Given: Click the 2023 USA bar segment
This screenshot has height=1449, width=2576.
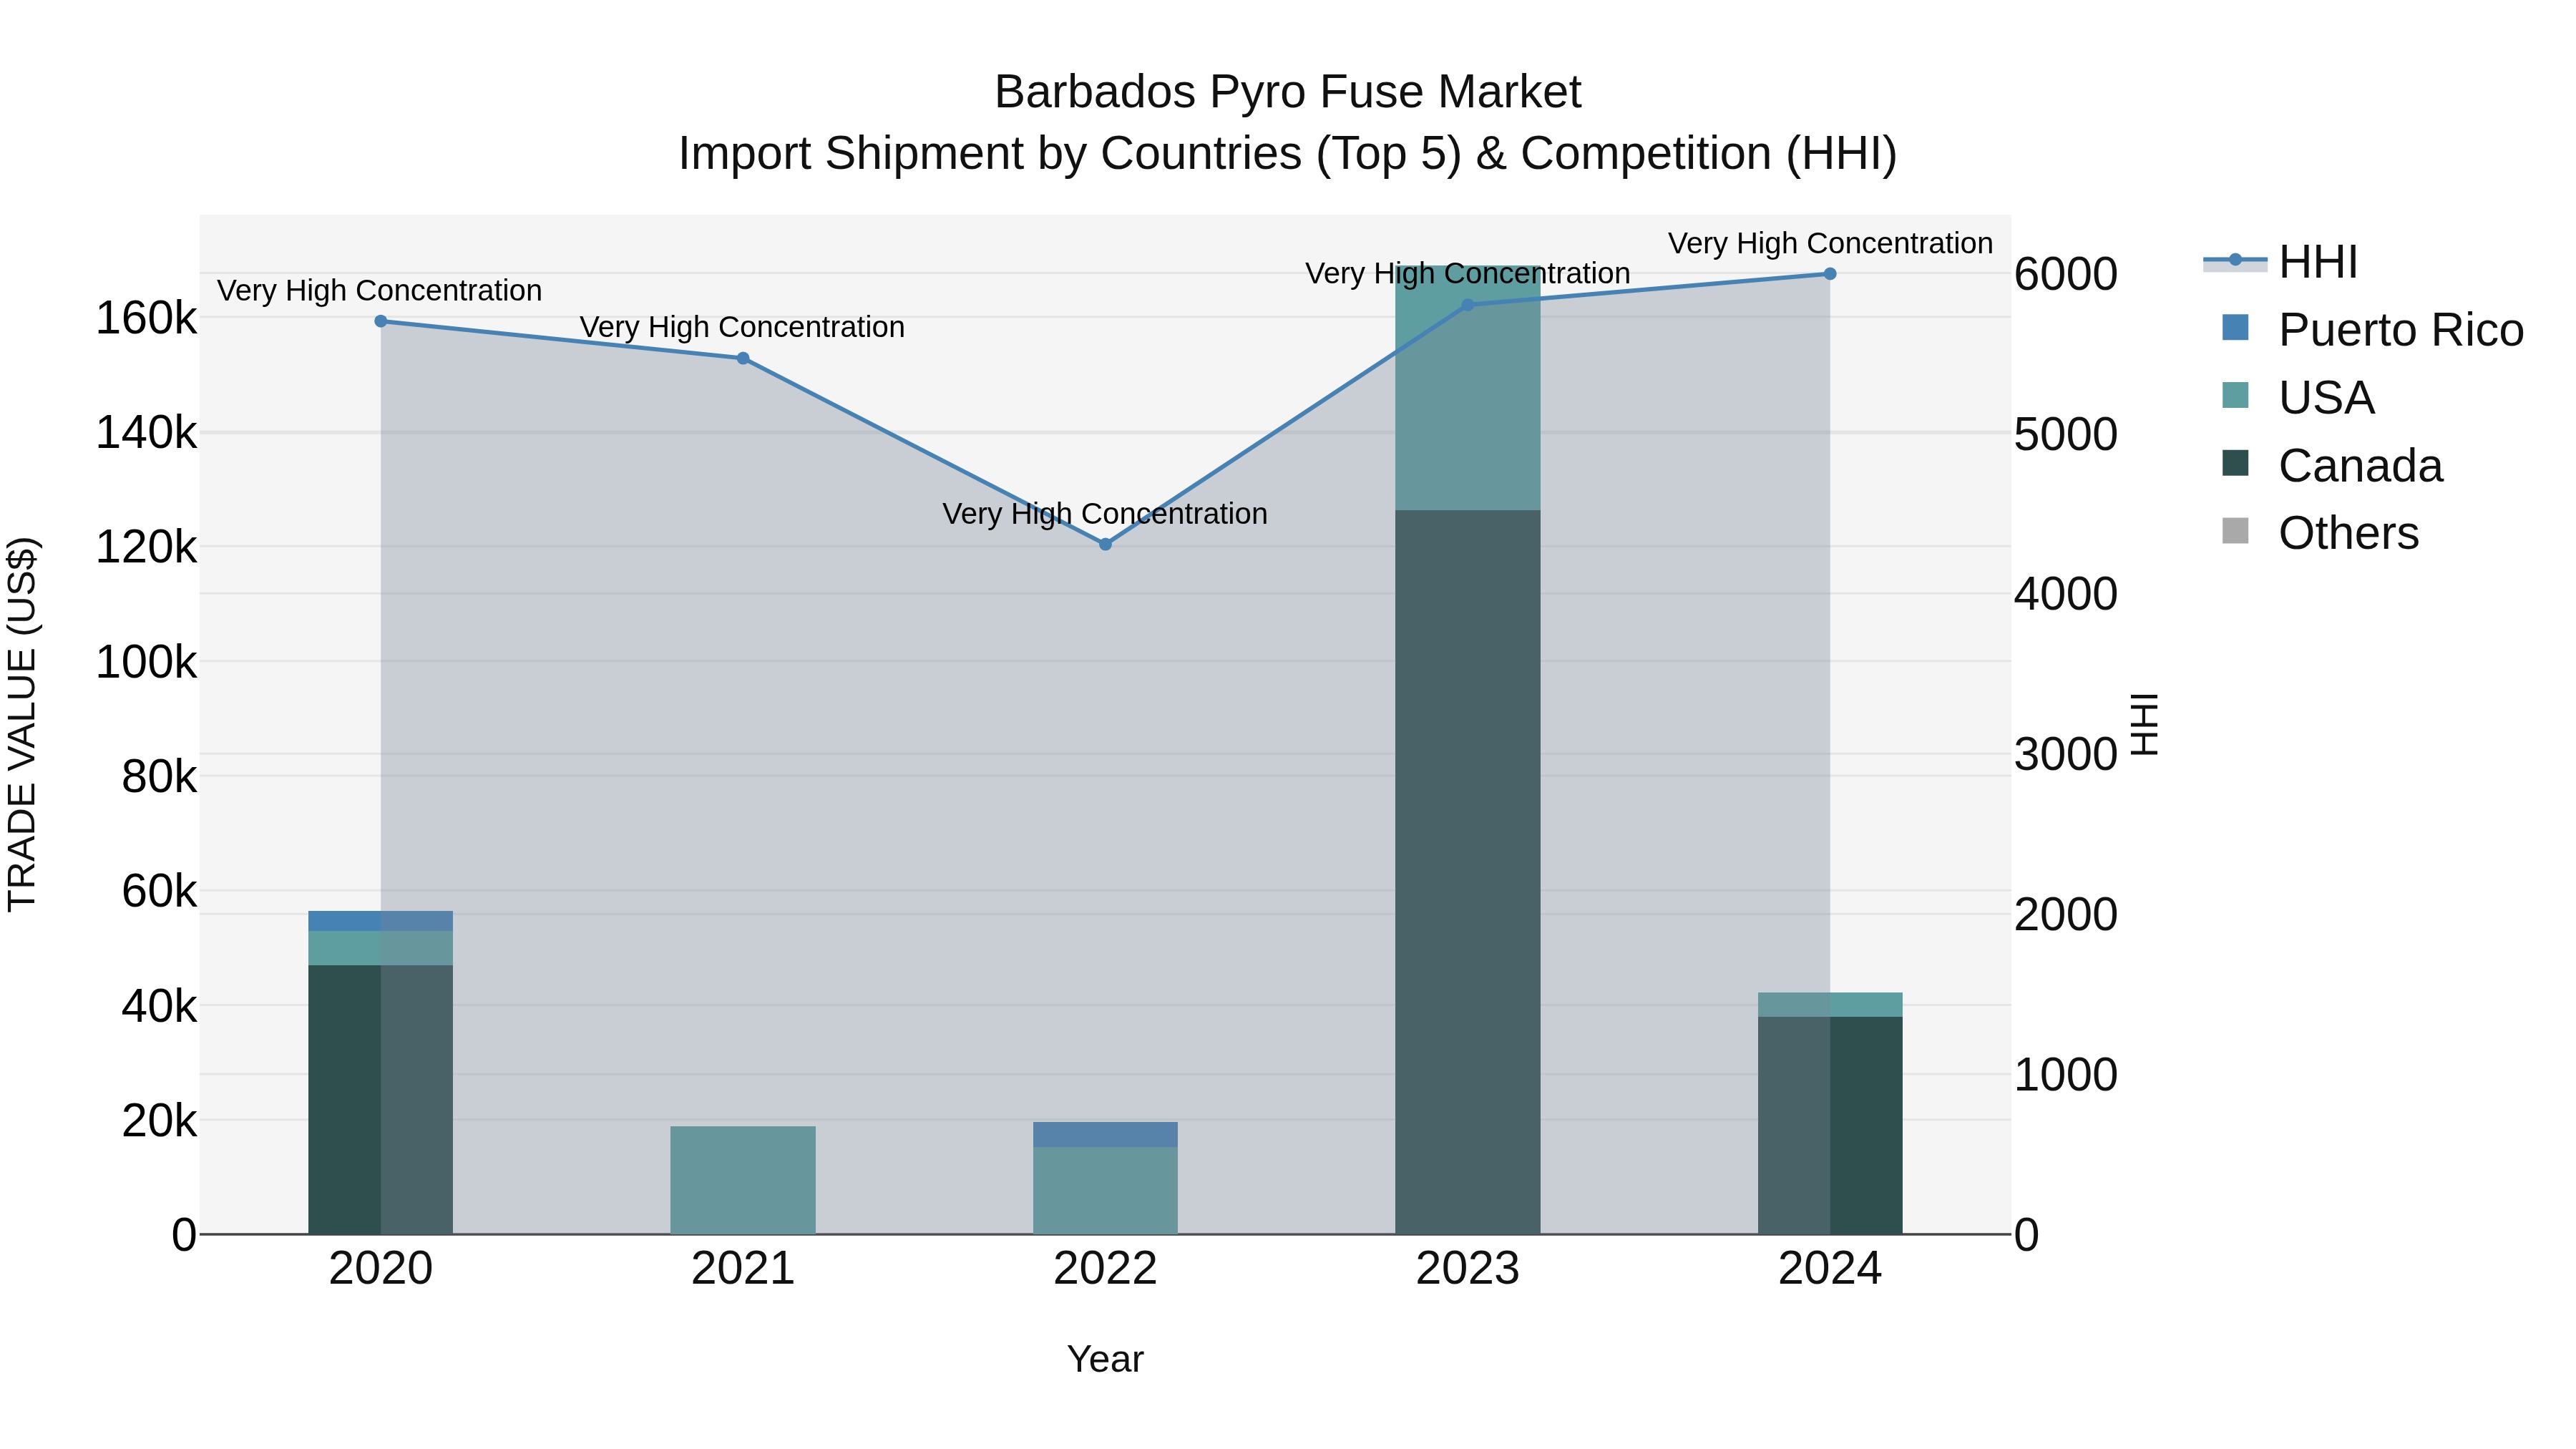Looking at the screenshot, I should pos(1468,388).
